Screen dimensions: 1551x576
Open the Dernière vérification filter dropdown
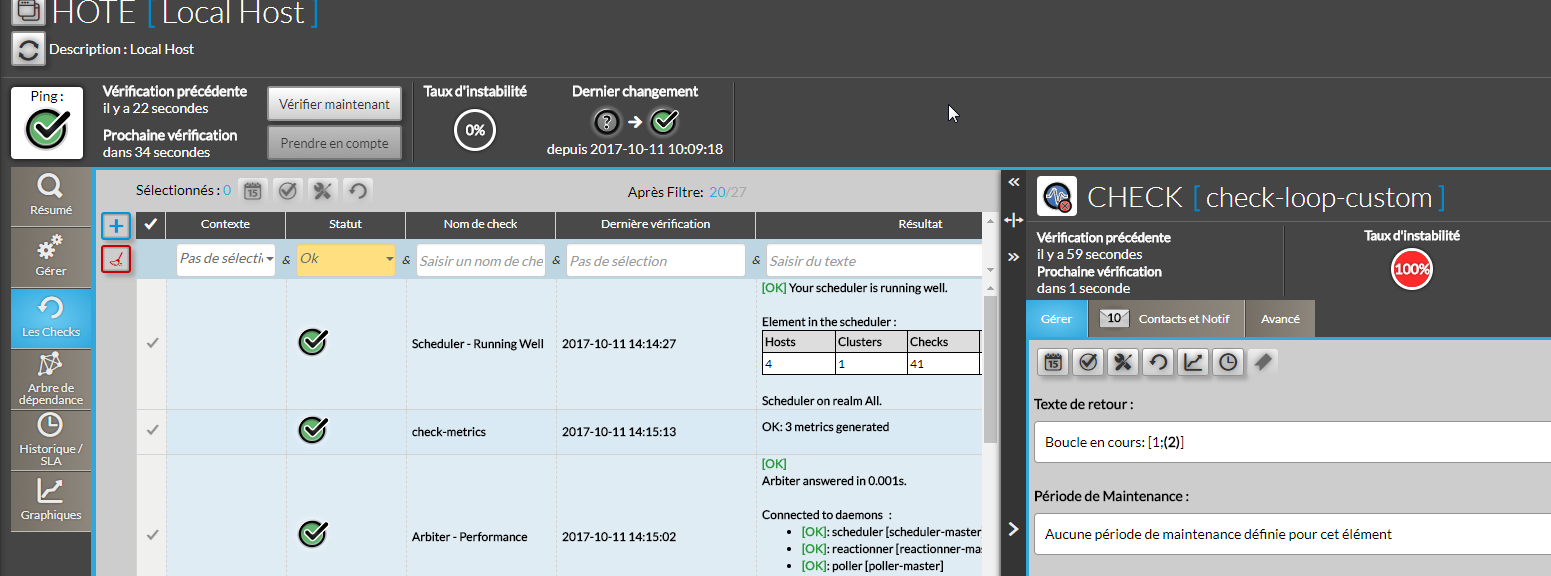(x=655, y=260)
